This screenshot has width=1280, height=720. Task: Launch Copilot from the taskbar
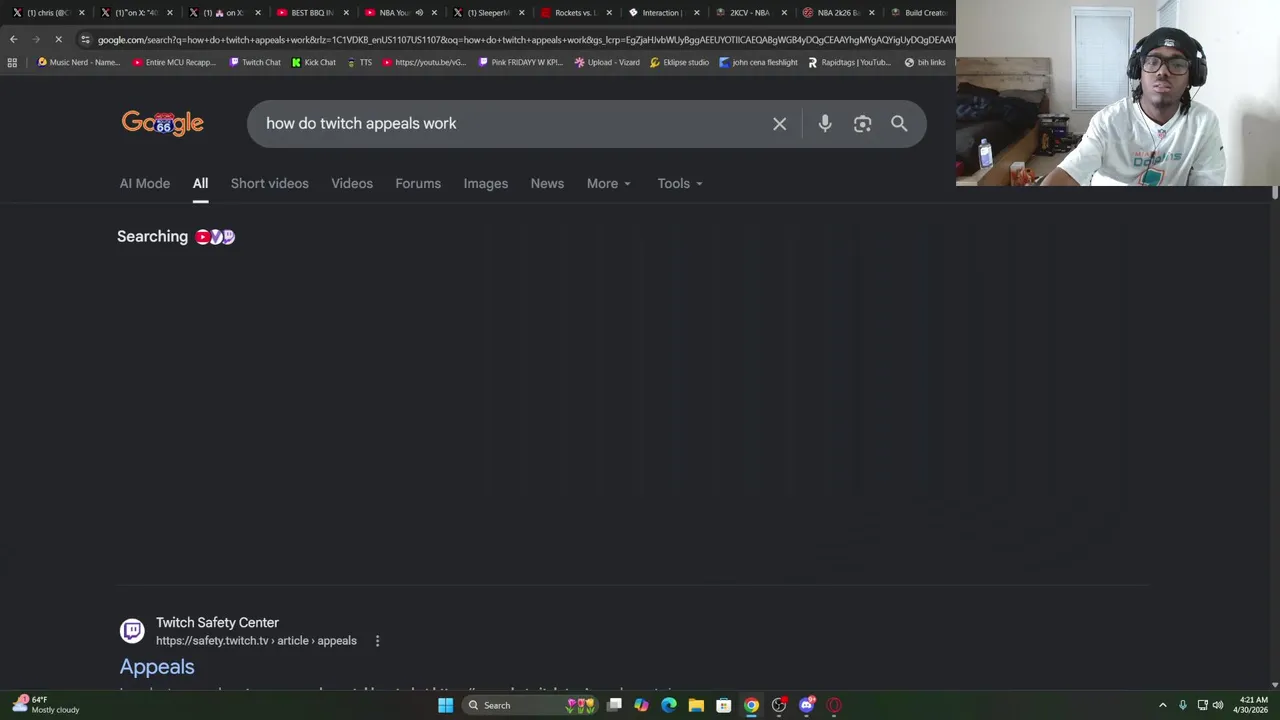pyautogui.click(x=641, y=705)
